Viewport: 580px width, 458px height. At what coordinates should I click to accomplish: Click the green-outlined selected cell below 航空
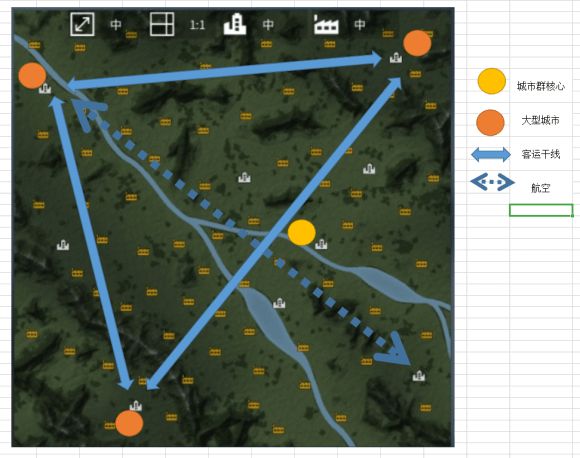pyautogui.click(x=541, y=210)
